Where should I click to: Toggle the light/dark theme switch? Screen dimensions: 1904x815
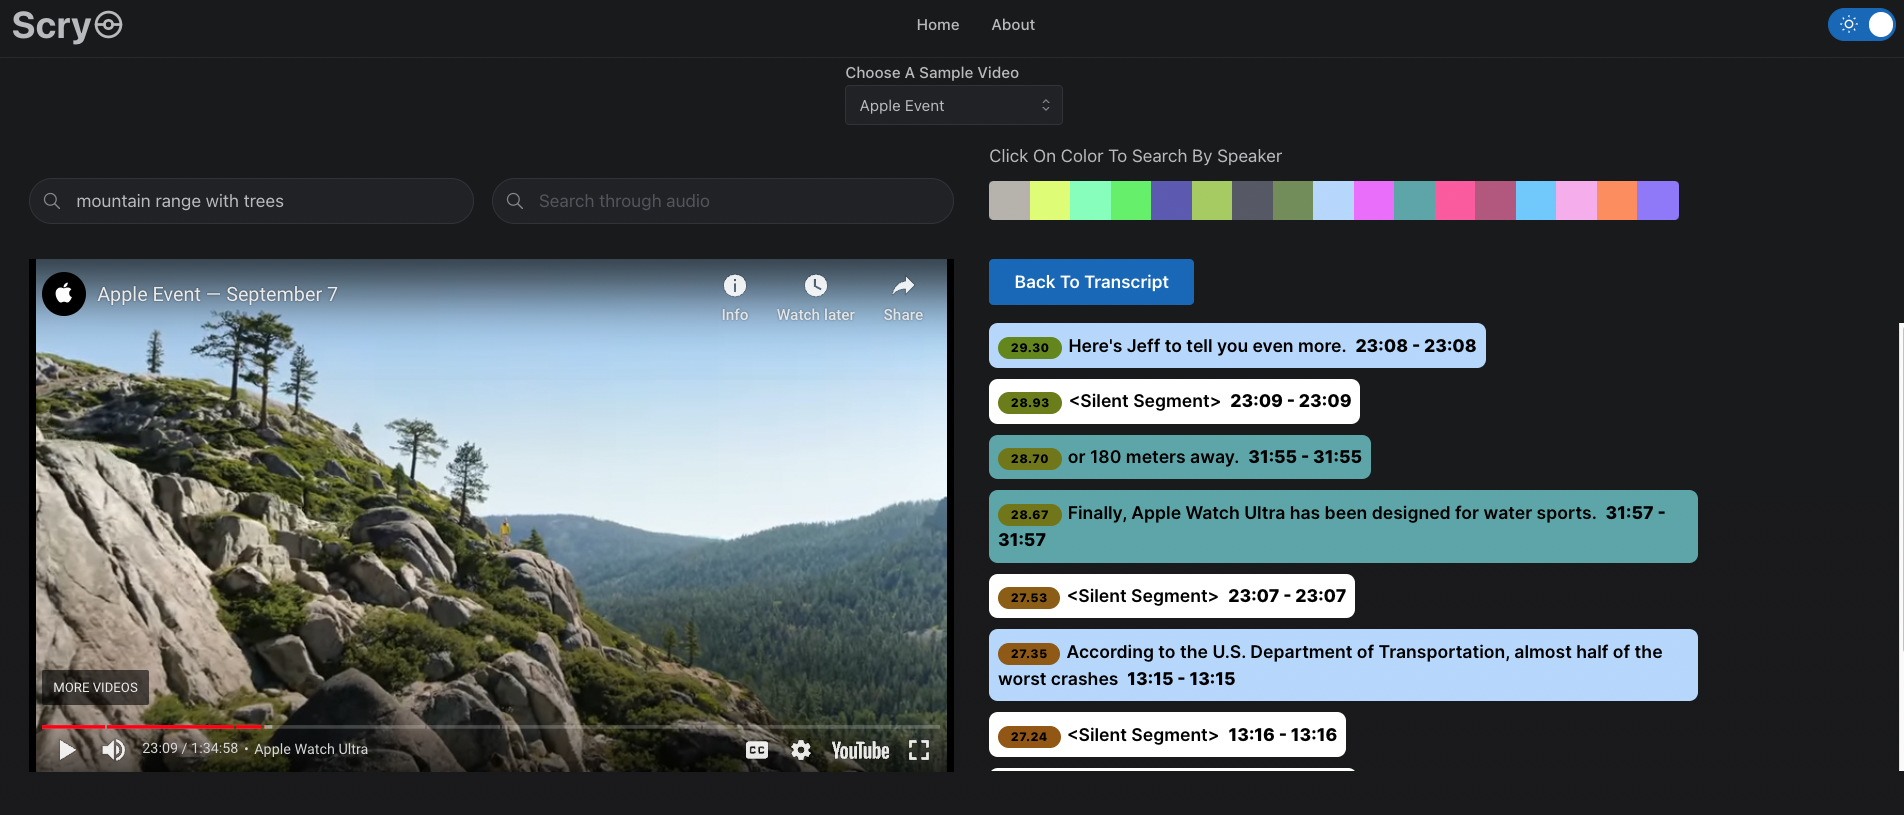tap(1861, 25)
